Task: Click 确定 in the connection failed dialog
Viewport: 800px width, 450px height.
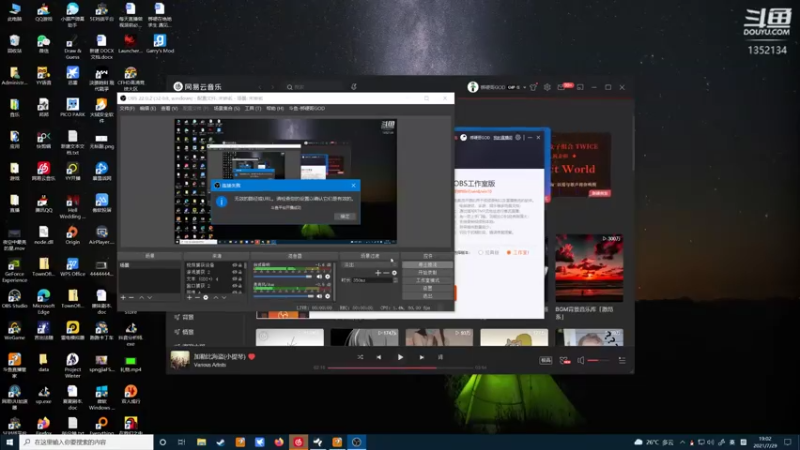Action: click(x=345, y=216)
